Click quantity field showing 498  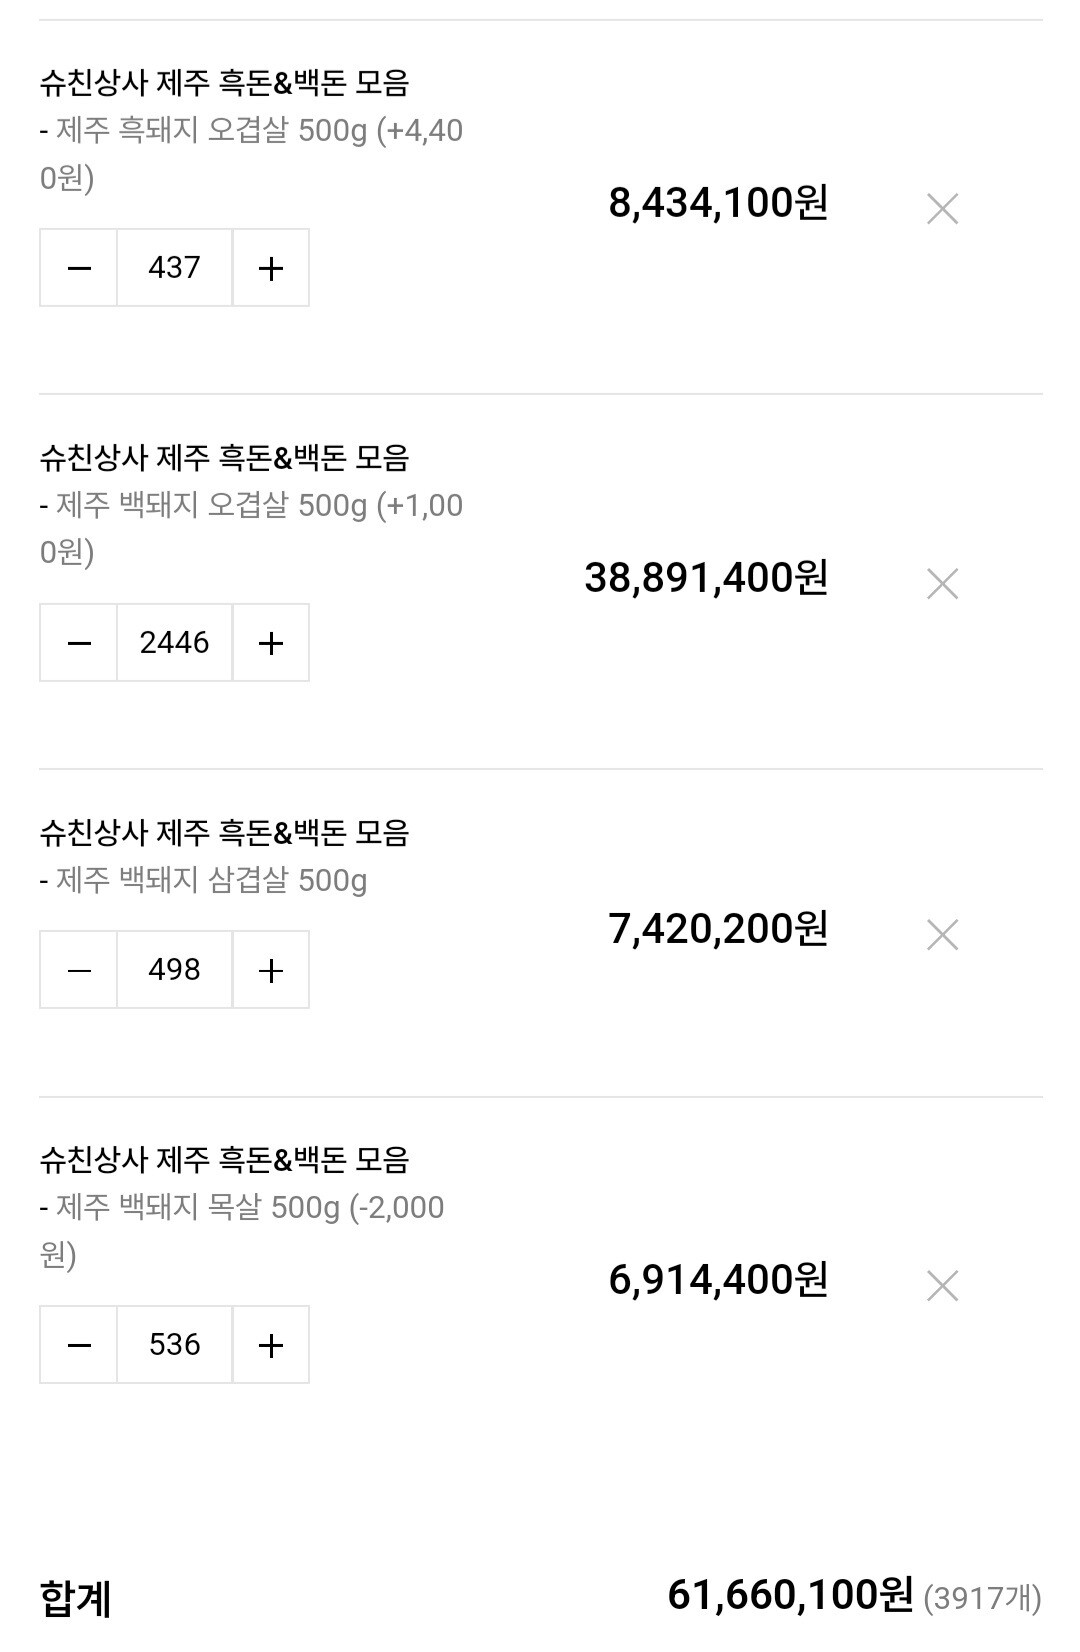pos(175,970)
